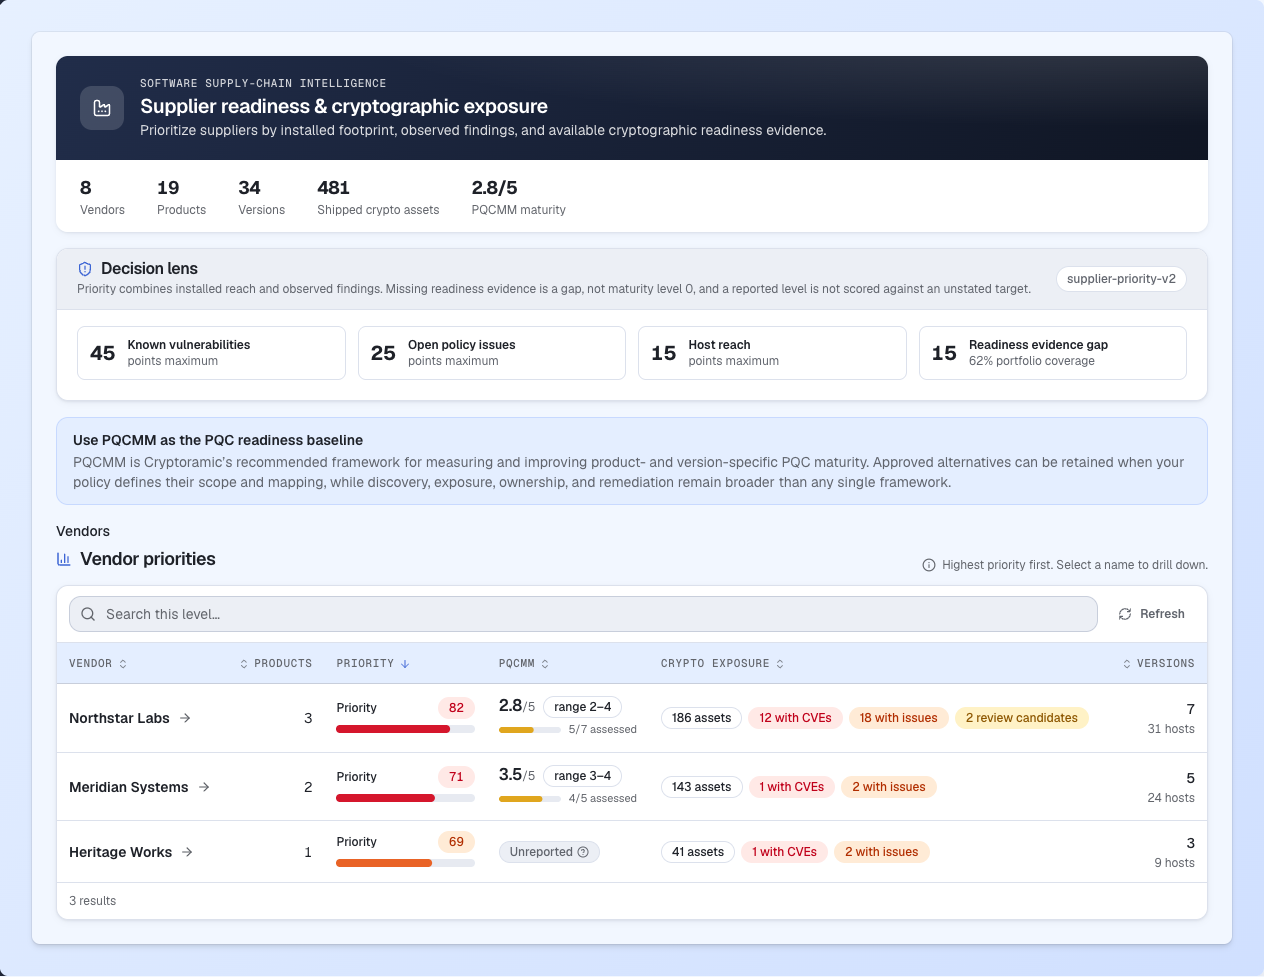
Task: Select the Host reach 15 points card
Action: 772,353
